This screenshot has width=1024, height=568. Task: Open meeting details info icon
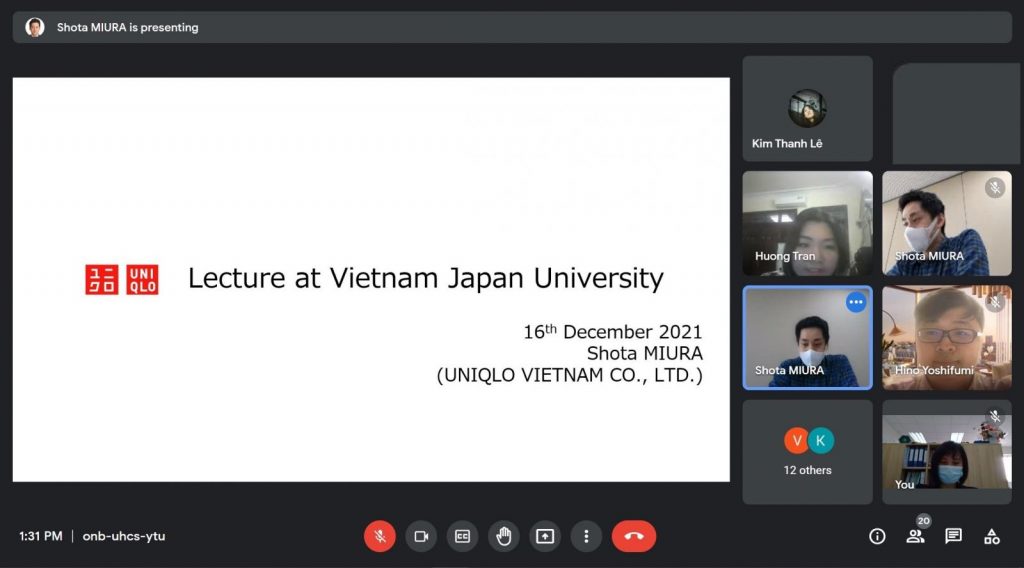coord(877,536)
